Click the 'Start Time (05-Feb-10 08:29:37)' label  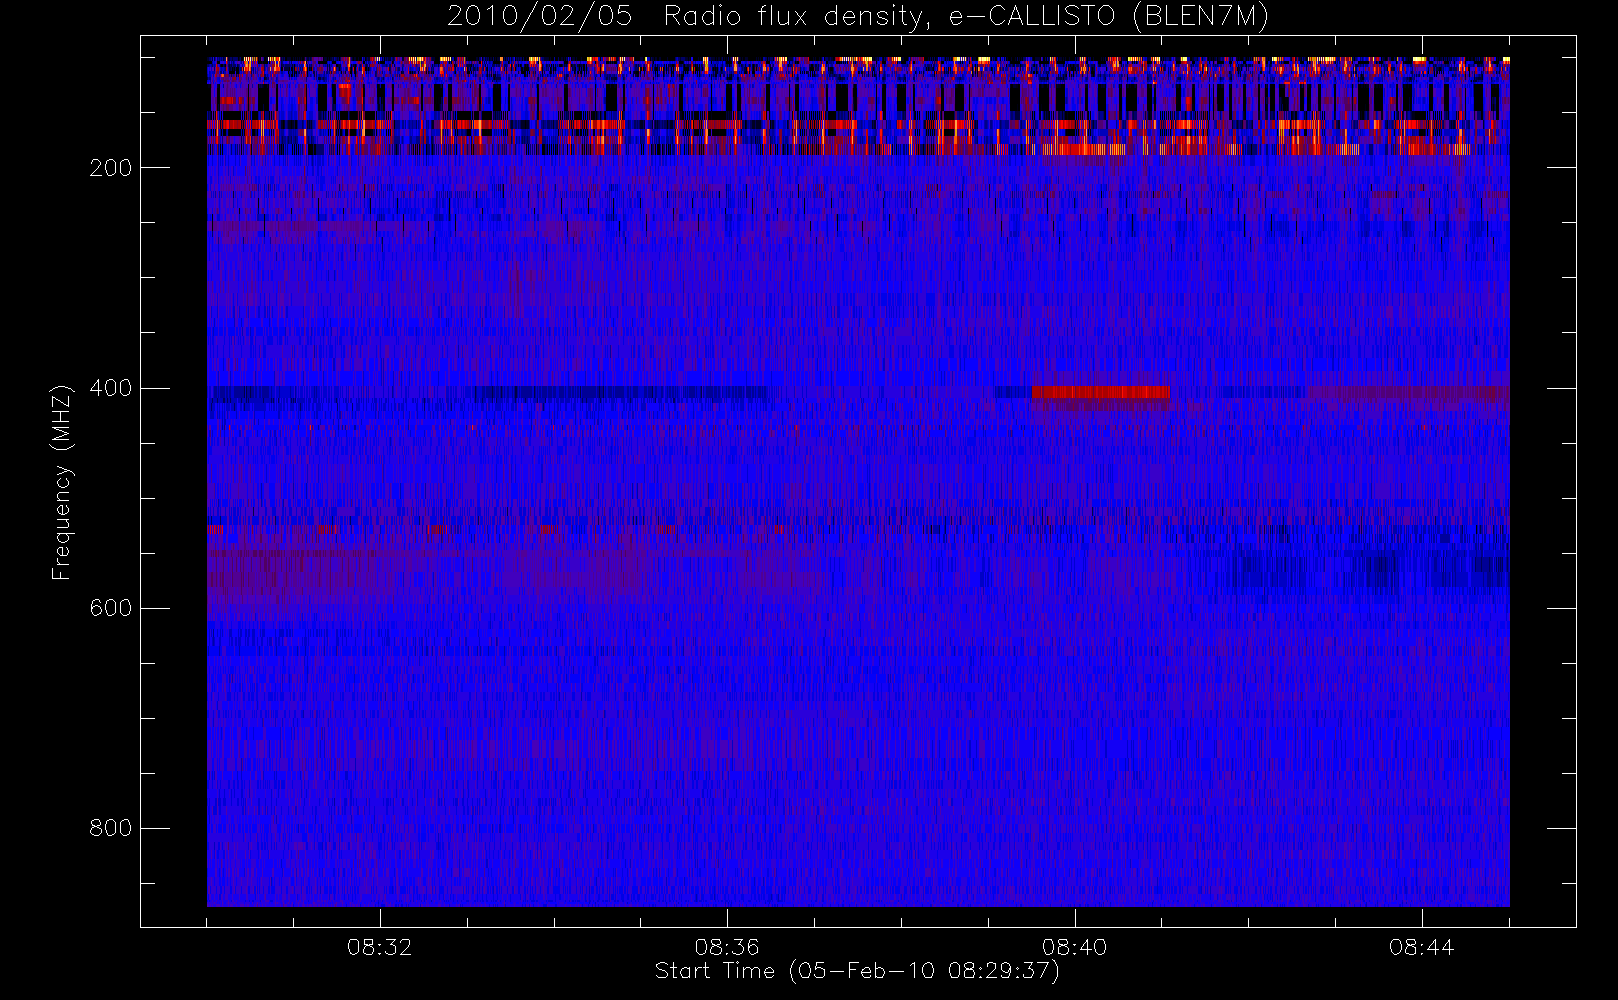(857, 971)
